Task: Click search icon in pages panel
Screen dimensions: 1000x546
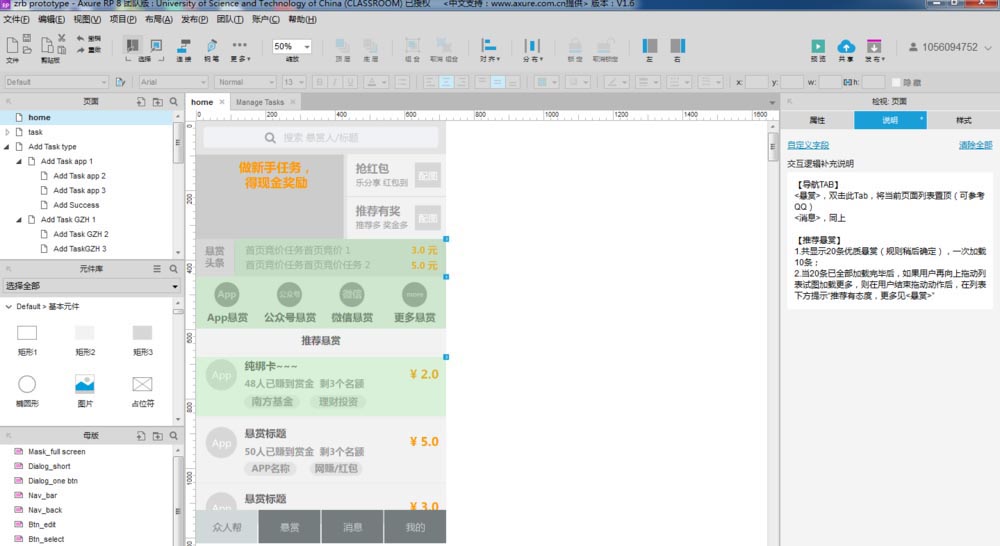Action: (x=173, y=101)
